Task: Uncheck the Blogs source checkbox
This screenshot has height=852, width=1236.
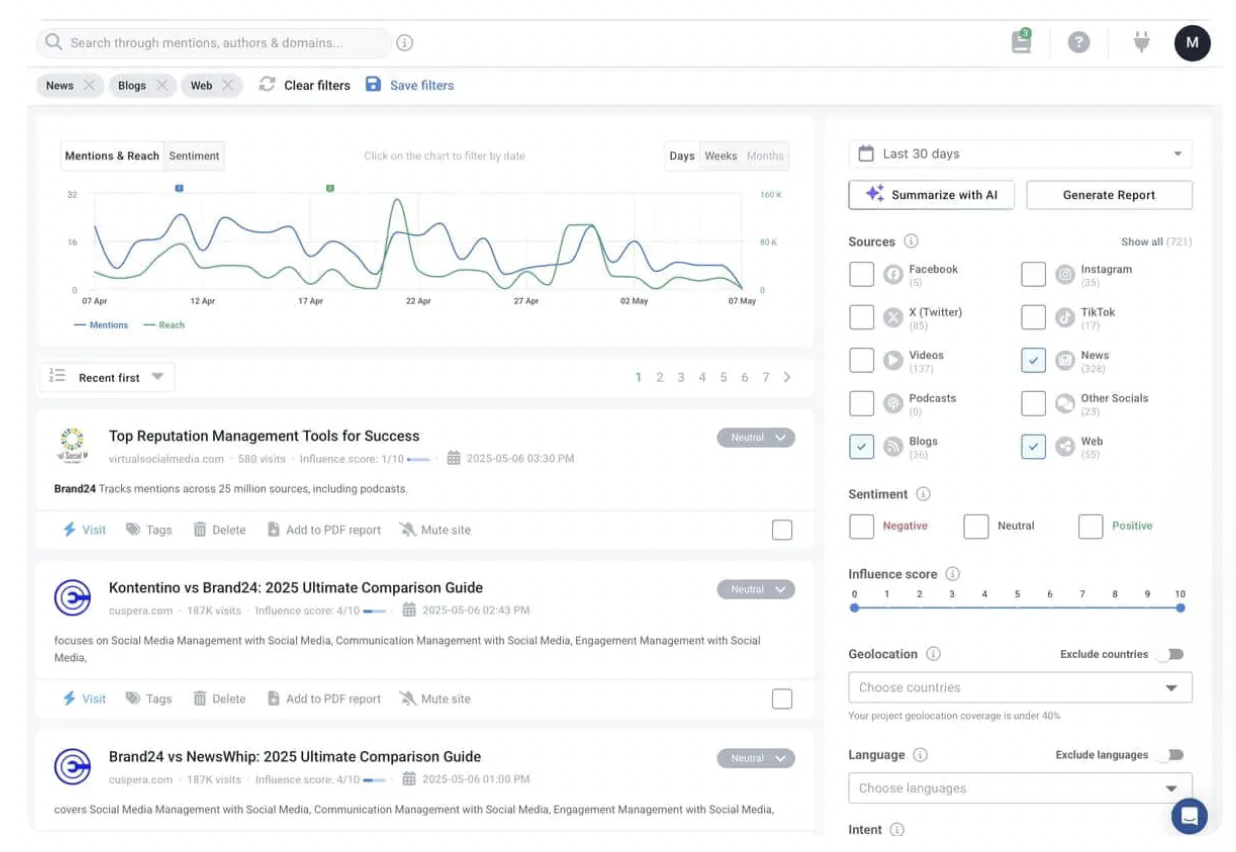Action: [x=861, y=446]
